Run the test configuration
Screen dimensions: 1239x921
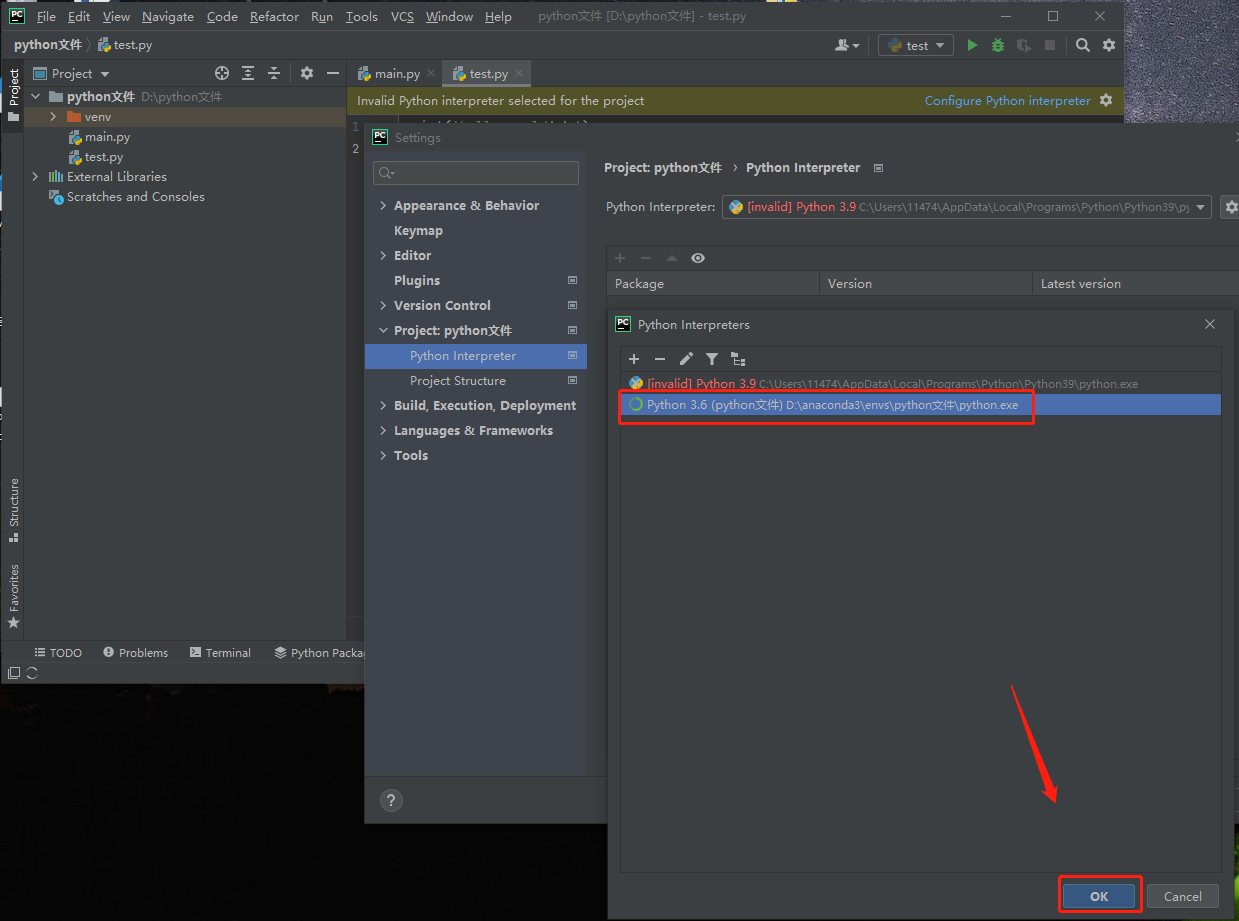(x=971, y=45)
